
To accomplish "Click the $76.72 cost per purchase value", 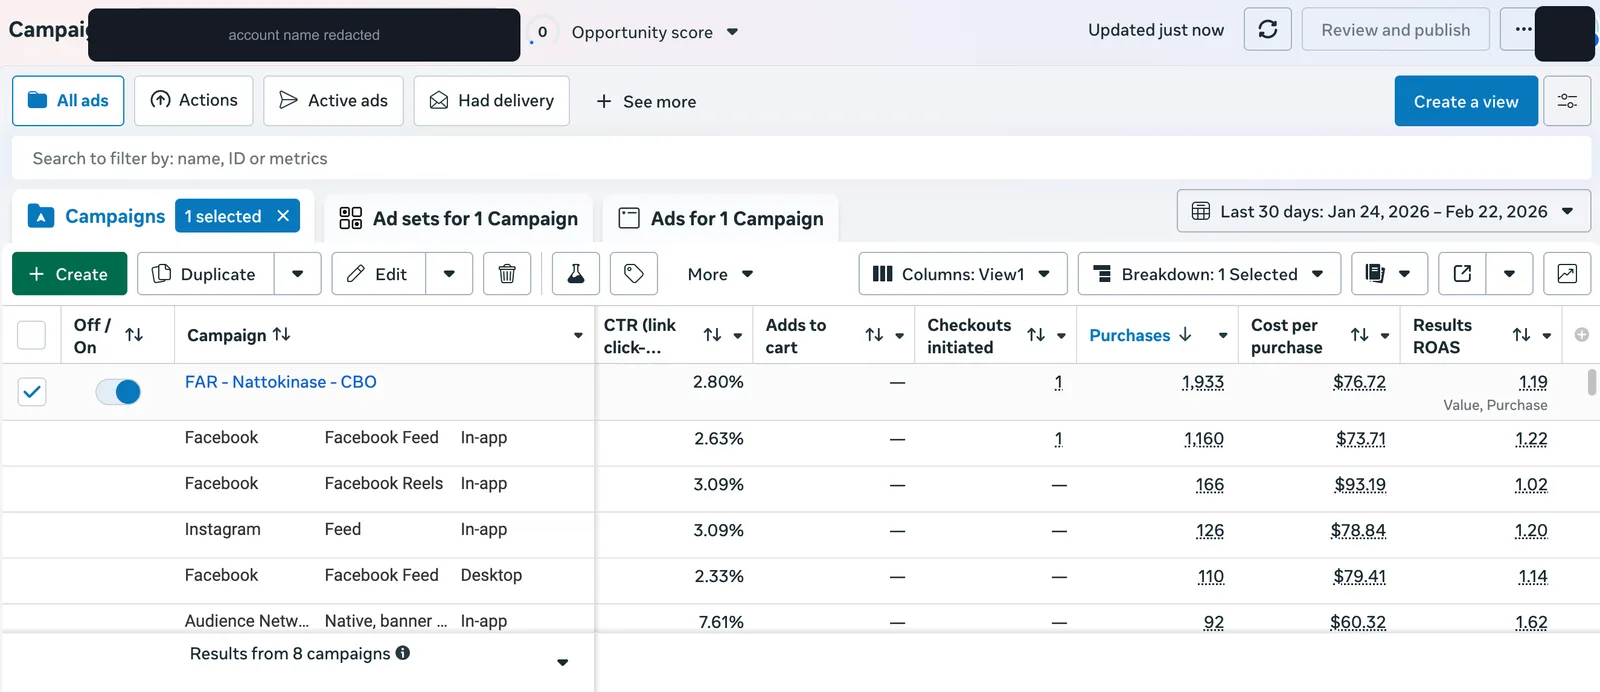I will pos(1360,382).
